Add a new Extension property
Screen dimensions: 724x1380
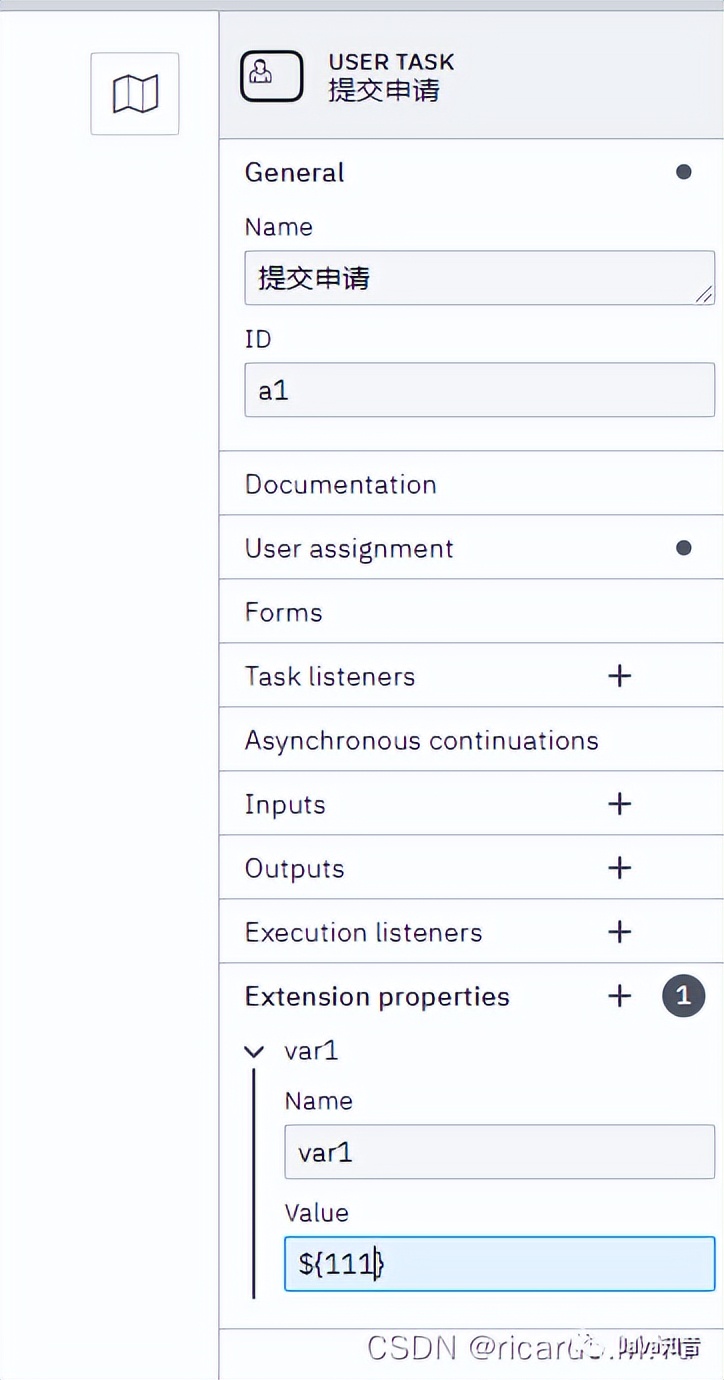click(620, 996)
